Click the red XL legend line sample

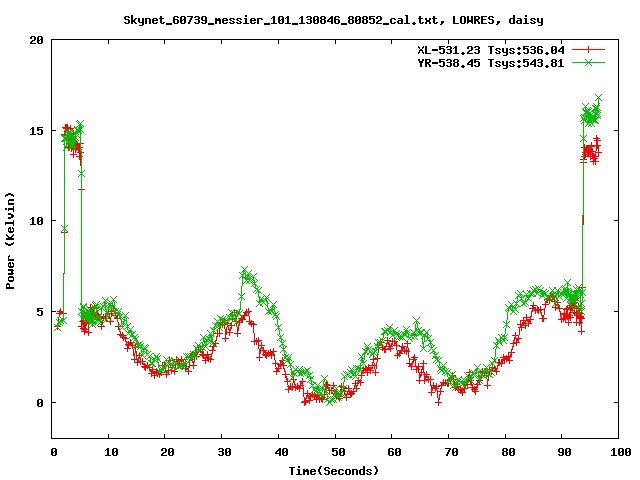(588, 50)
